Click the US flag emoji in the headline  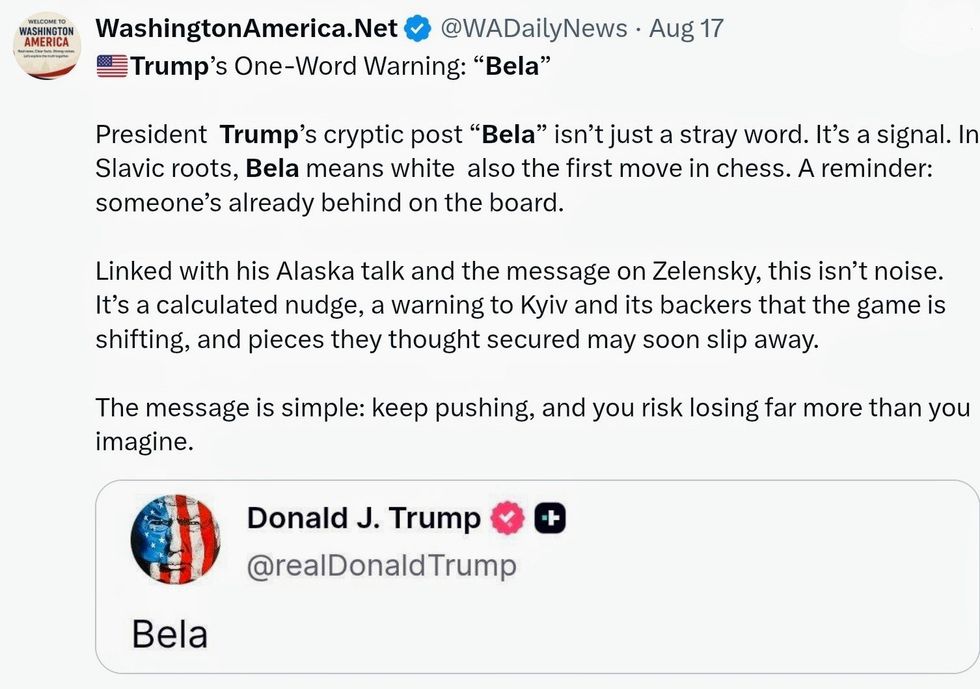tap(111, 67)
